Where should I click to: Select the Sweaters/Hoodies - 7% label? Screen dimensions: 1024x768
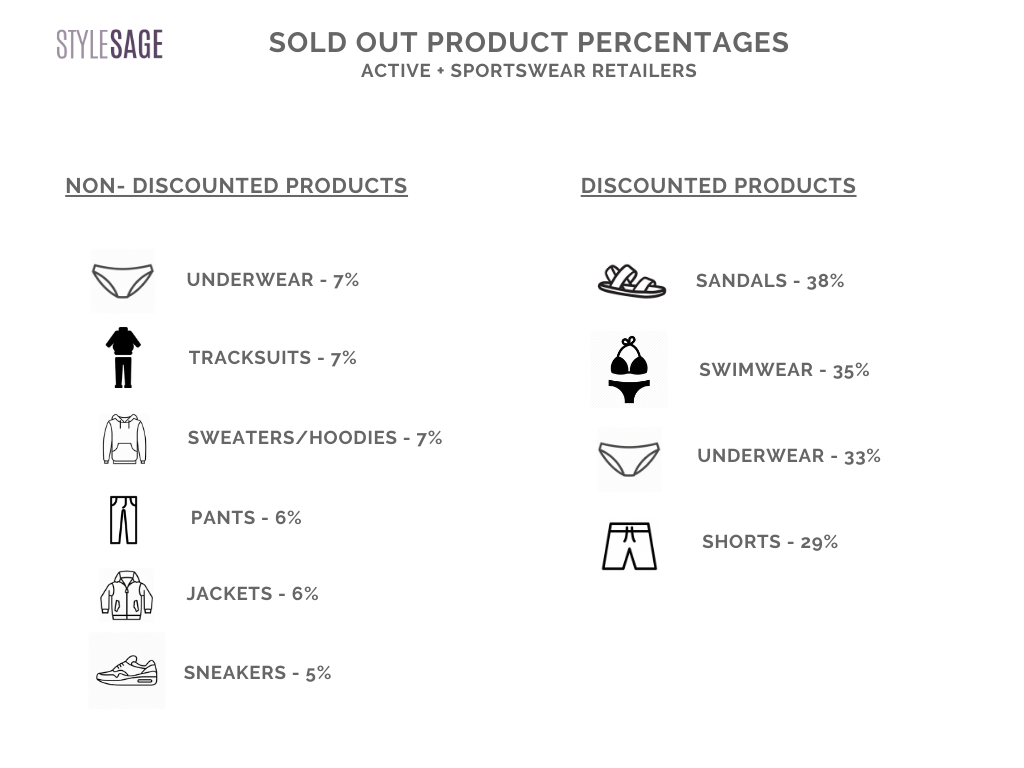(315, 438)
